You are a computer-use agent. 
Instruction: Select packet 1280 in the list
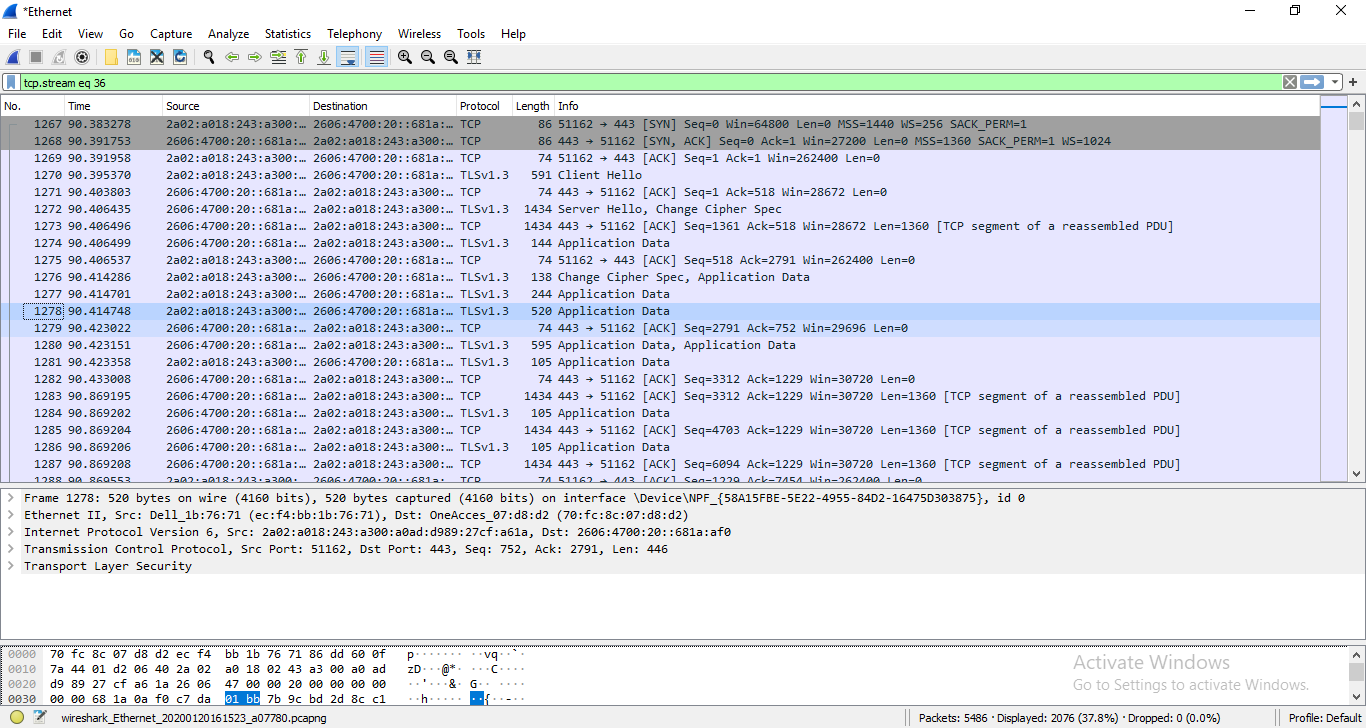pos(660,345)
